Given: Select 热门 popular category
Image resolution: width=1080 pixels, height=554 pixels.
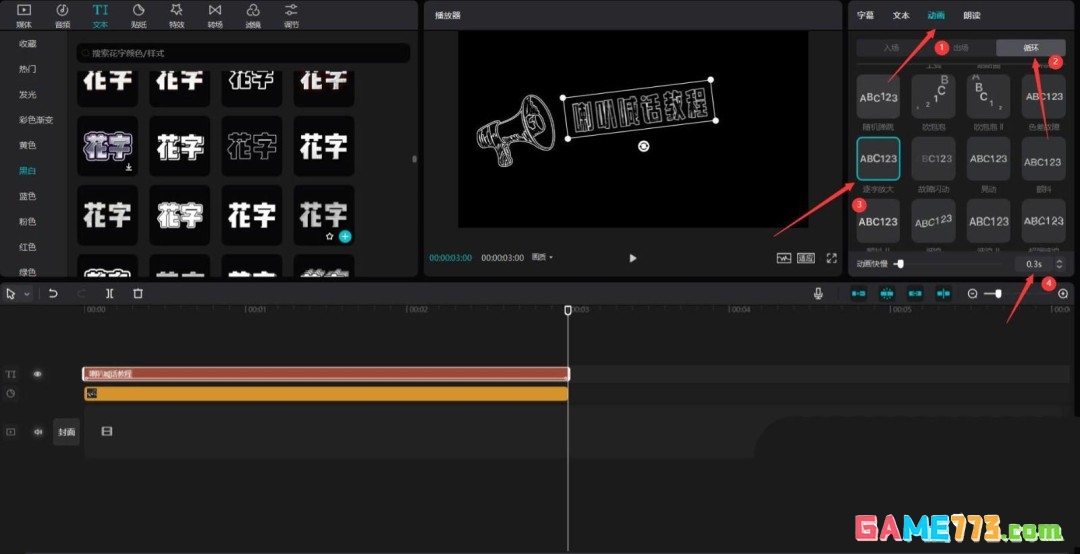Looking at the screenshot, I should 28,69.
